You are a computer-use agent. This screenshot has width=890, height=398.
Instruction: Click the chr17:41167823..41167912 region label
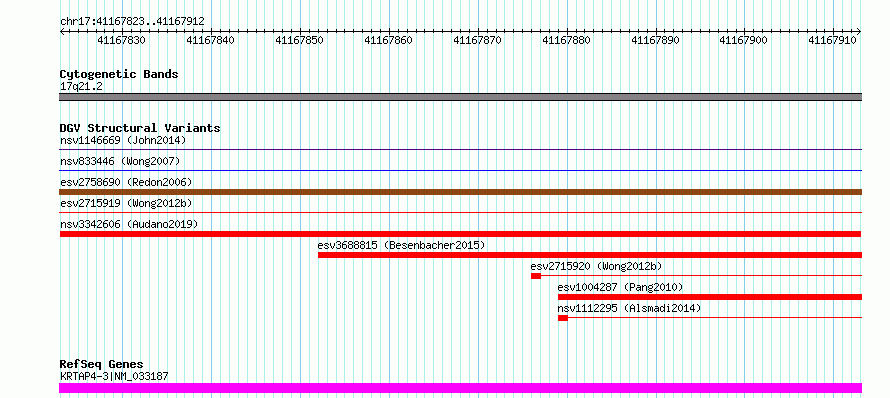pos(132,22)
